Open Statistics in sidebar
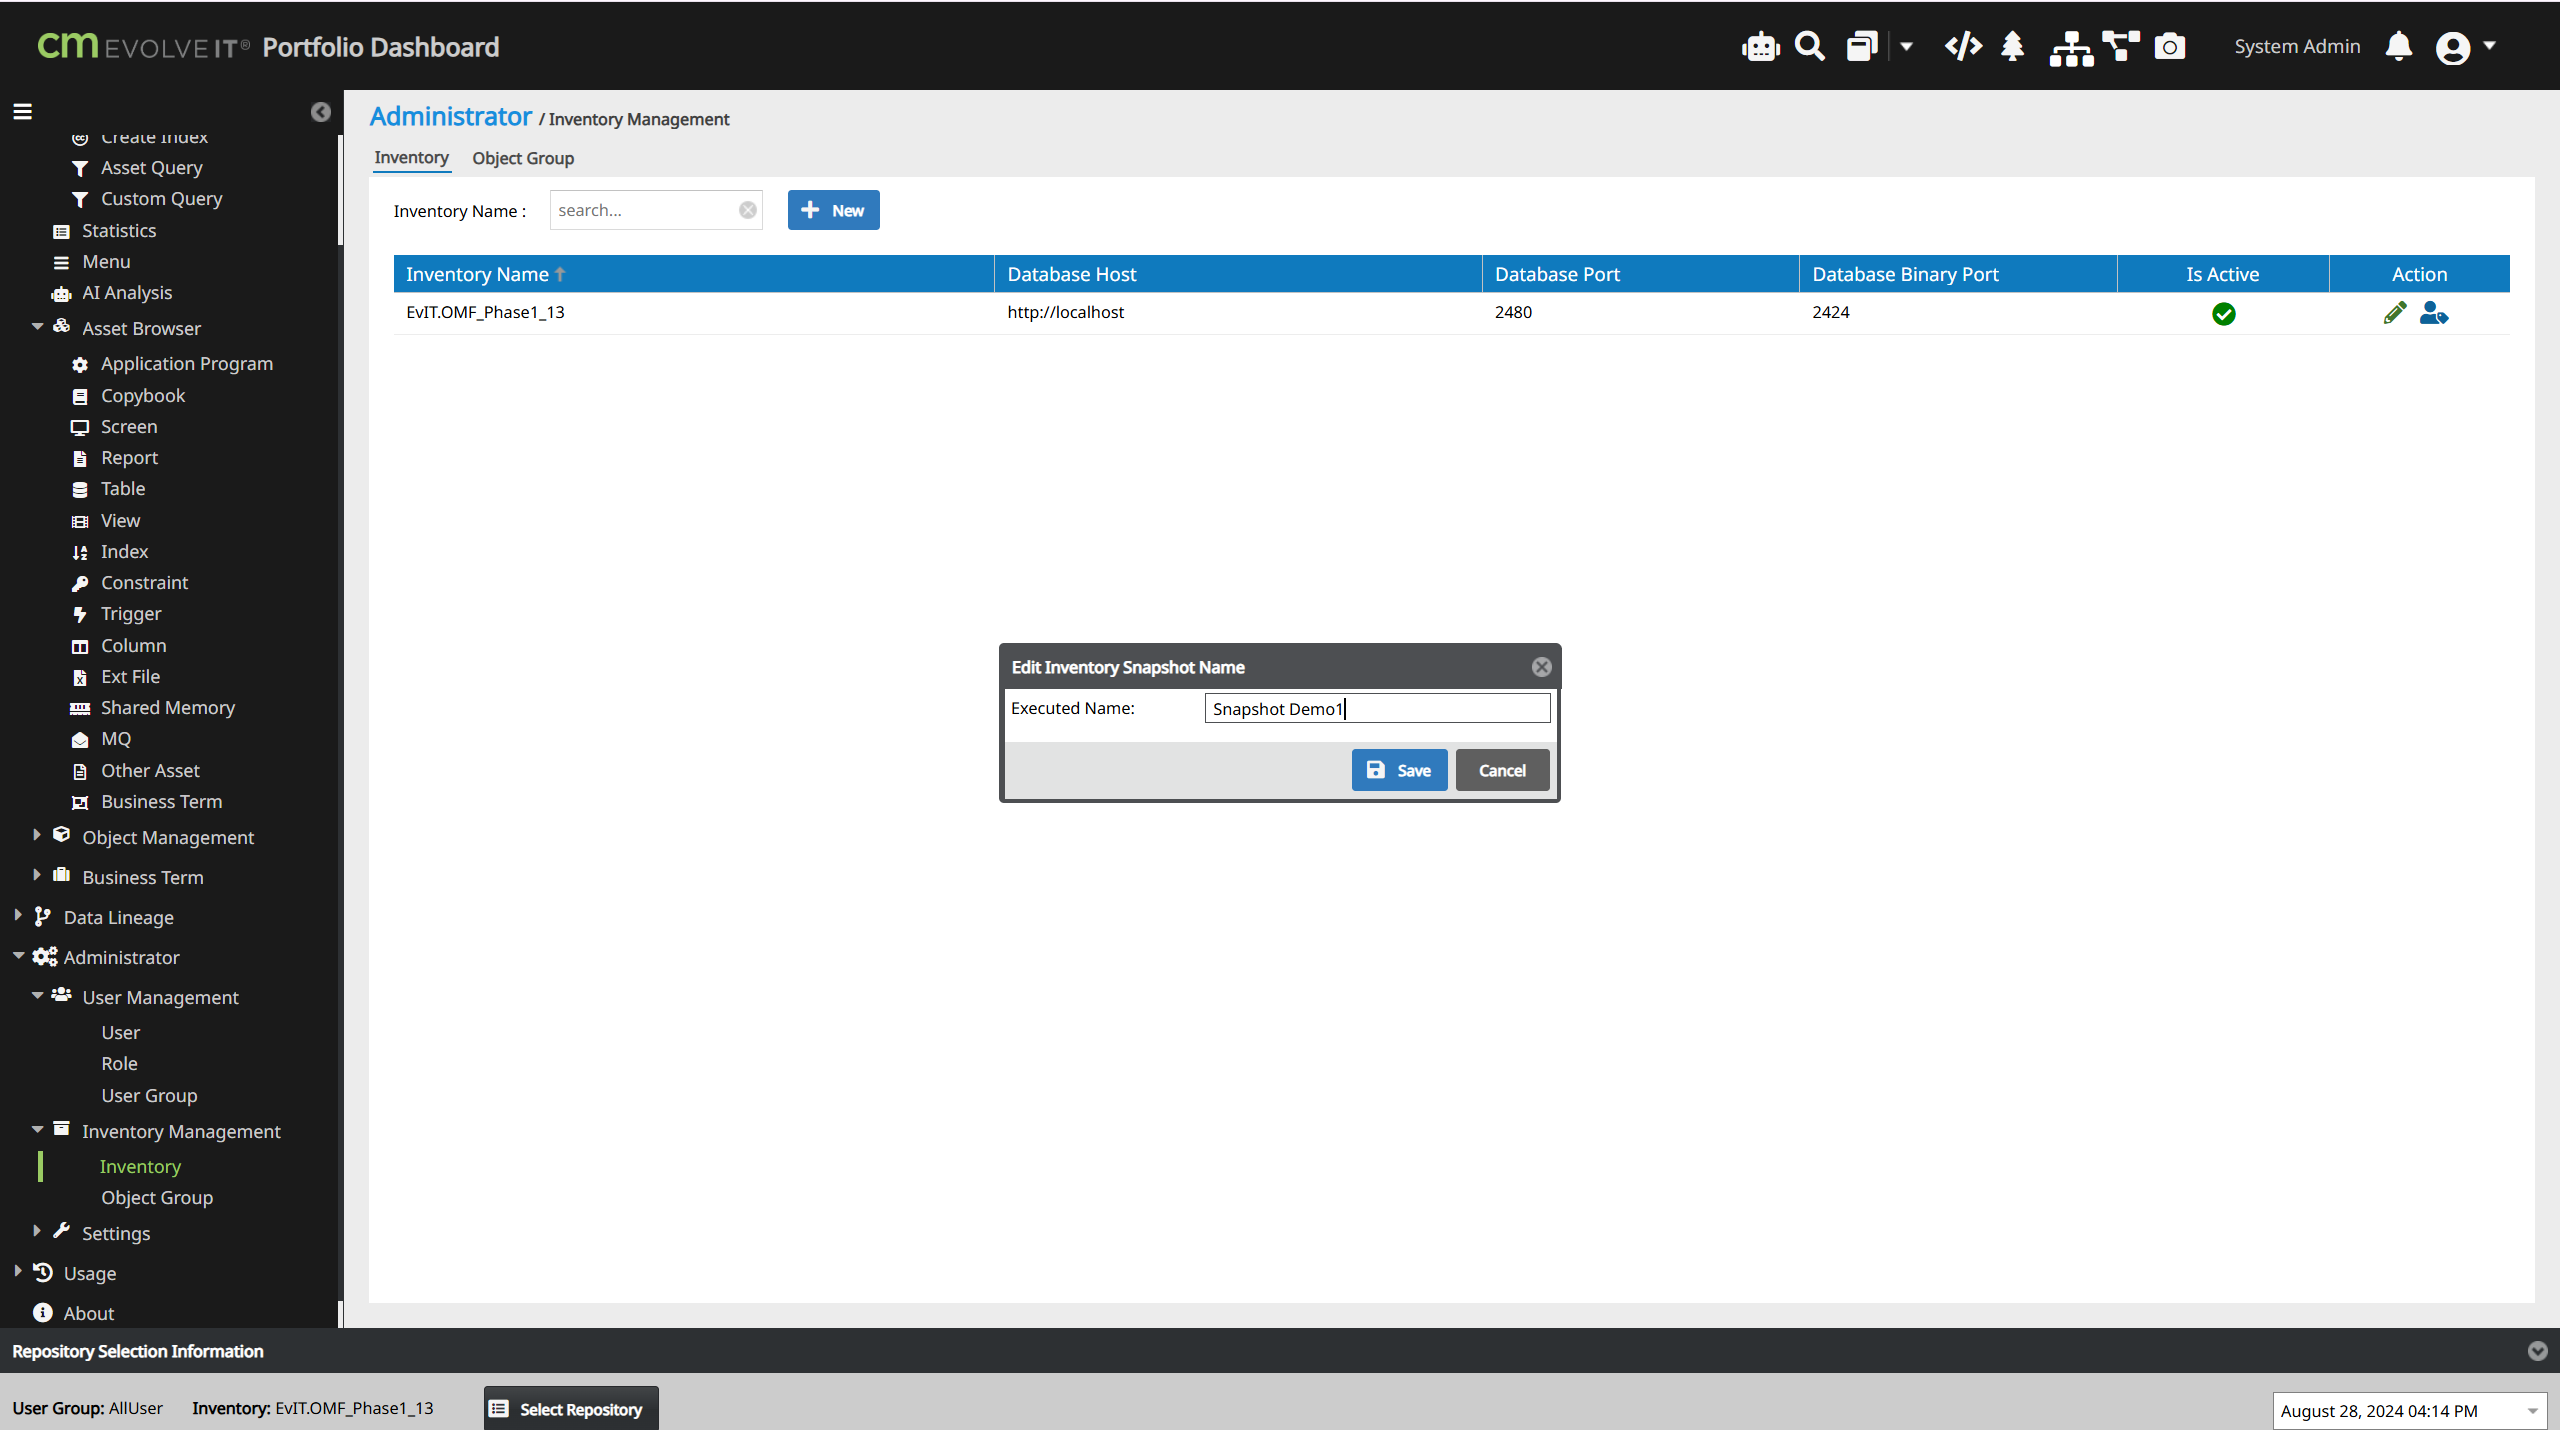 click(x=118, y=231)
